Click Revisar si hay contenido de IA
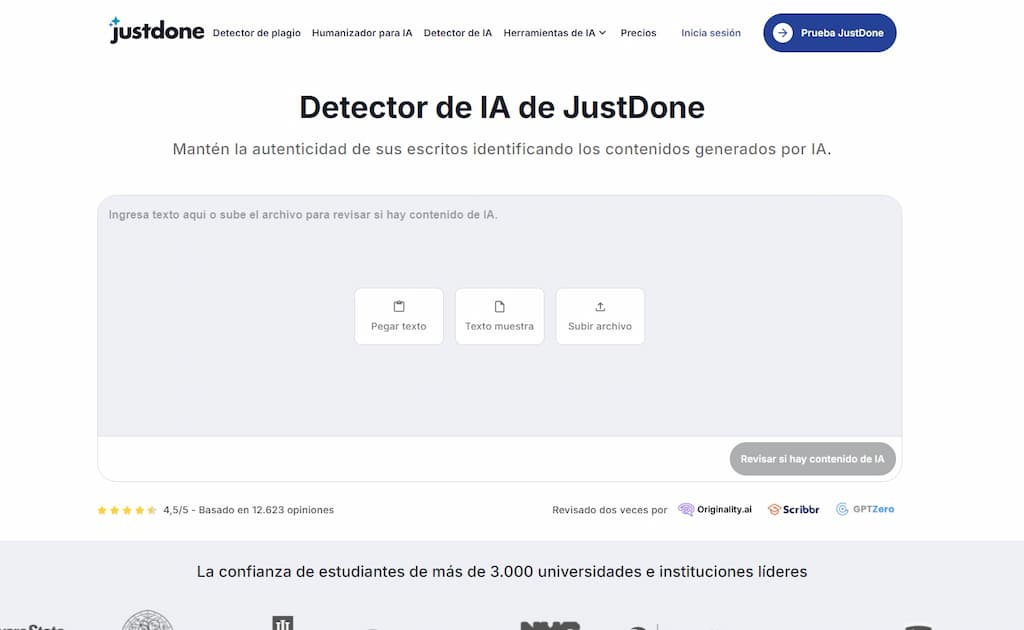This screenshot has height=630, width=1024. coord(812,458)
